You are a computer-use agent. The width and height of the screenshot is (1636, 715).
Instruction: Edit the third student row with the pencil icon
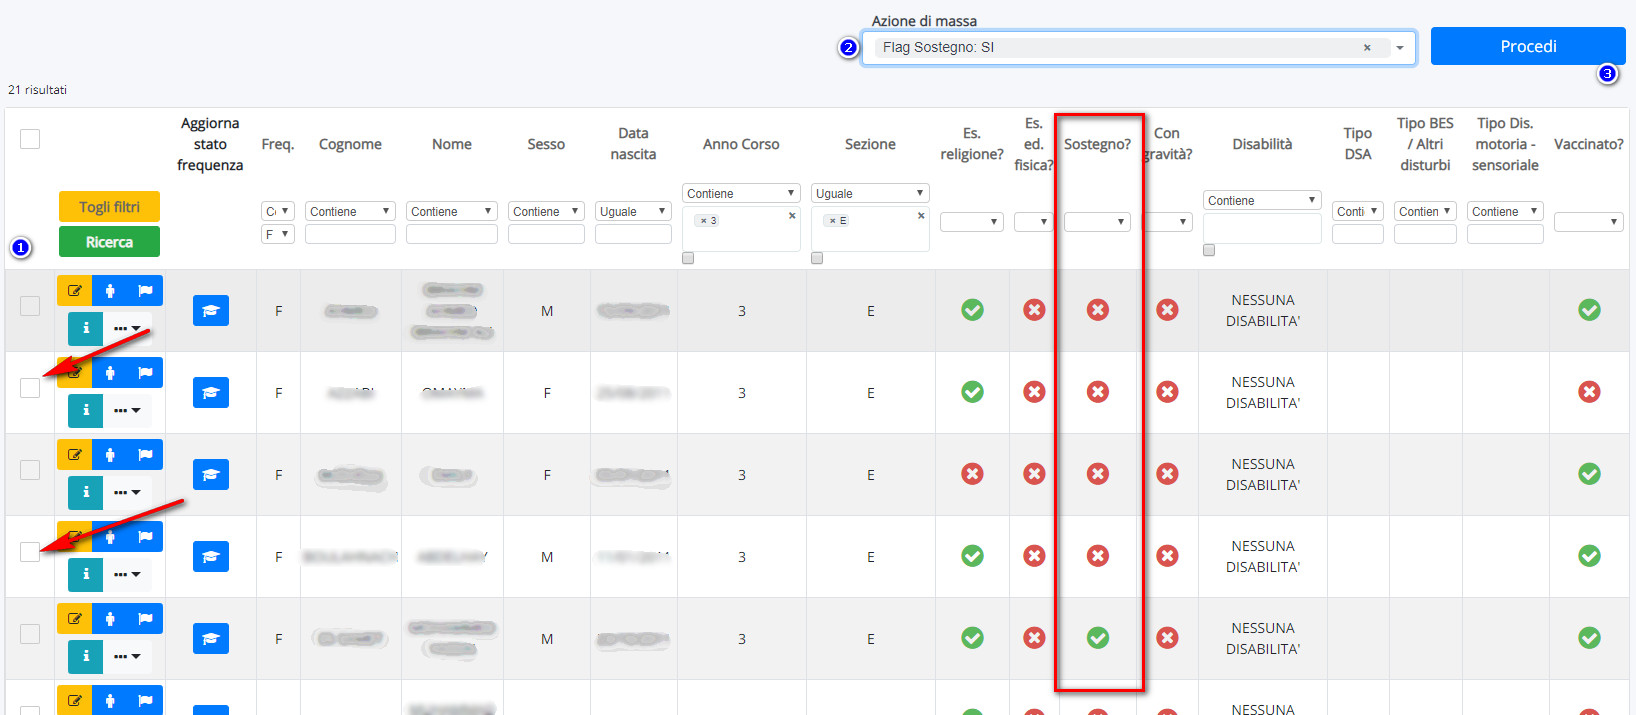tap(75, 455)
